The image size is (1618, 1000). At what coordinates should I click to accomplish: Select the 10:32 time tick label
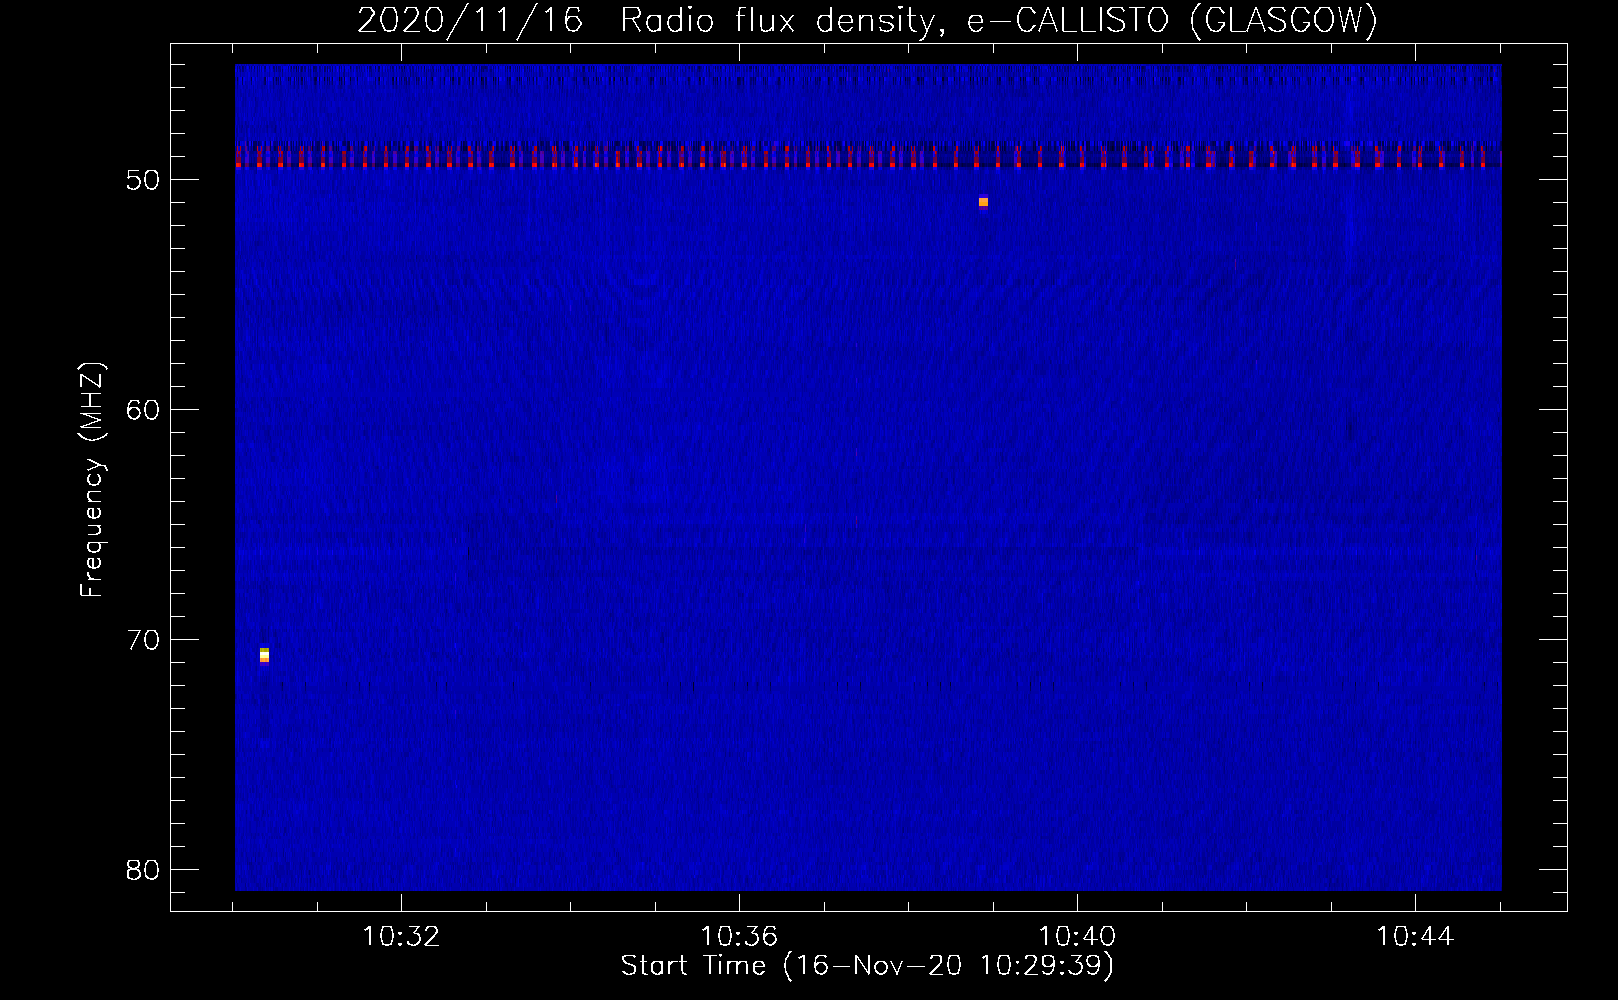(x=401, y=937)
